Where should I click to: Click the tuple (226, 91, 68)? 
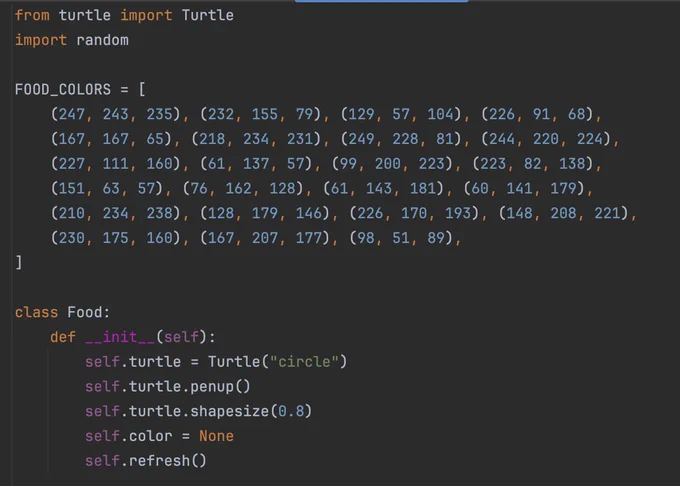[x=537, y=114]
